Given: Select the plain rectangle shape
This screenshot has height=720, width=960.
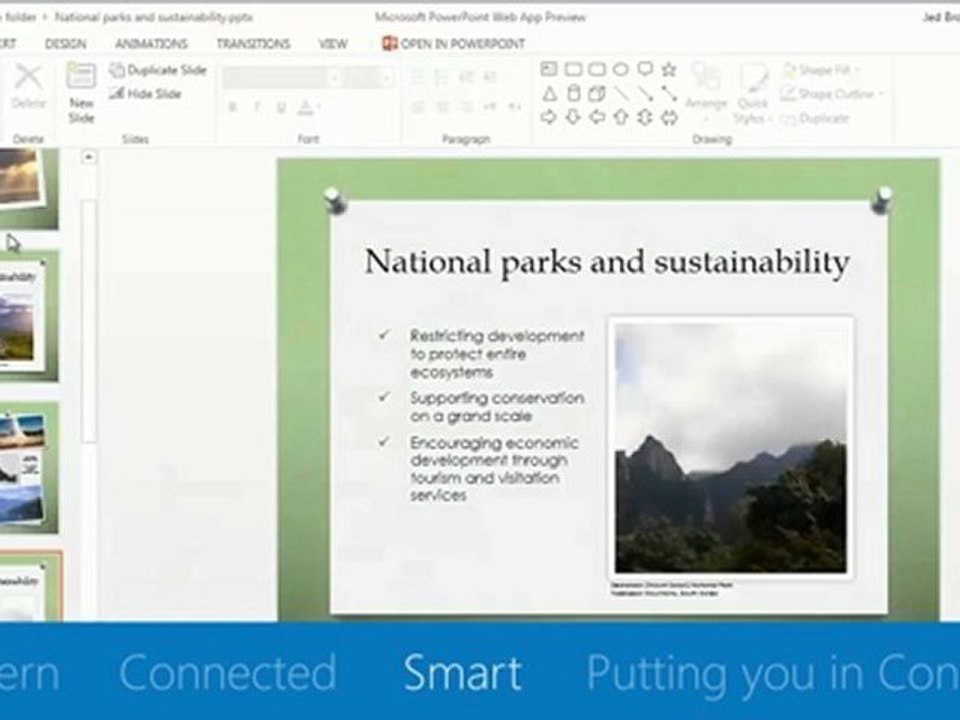Looking at the screenshot, I should [x=573, y=69].
